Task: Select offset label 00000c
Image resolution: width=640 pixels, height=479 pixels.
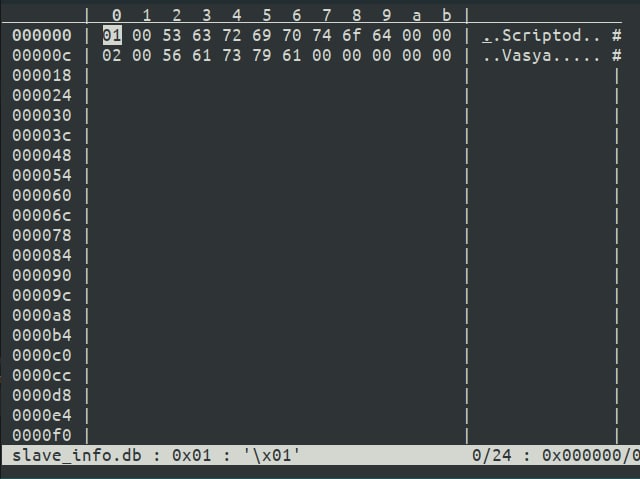Action: [42, 55]
